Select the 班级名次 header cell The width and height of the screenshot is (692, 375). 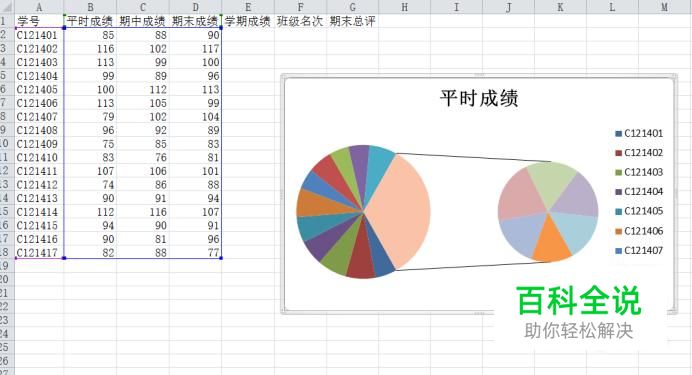300,21
